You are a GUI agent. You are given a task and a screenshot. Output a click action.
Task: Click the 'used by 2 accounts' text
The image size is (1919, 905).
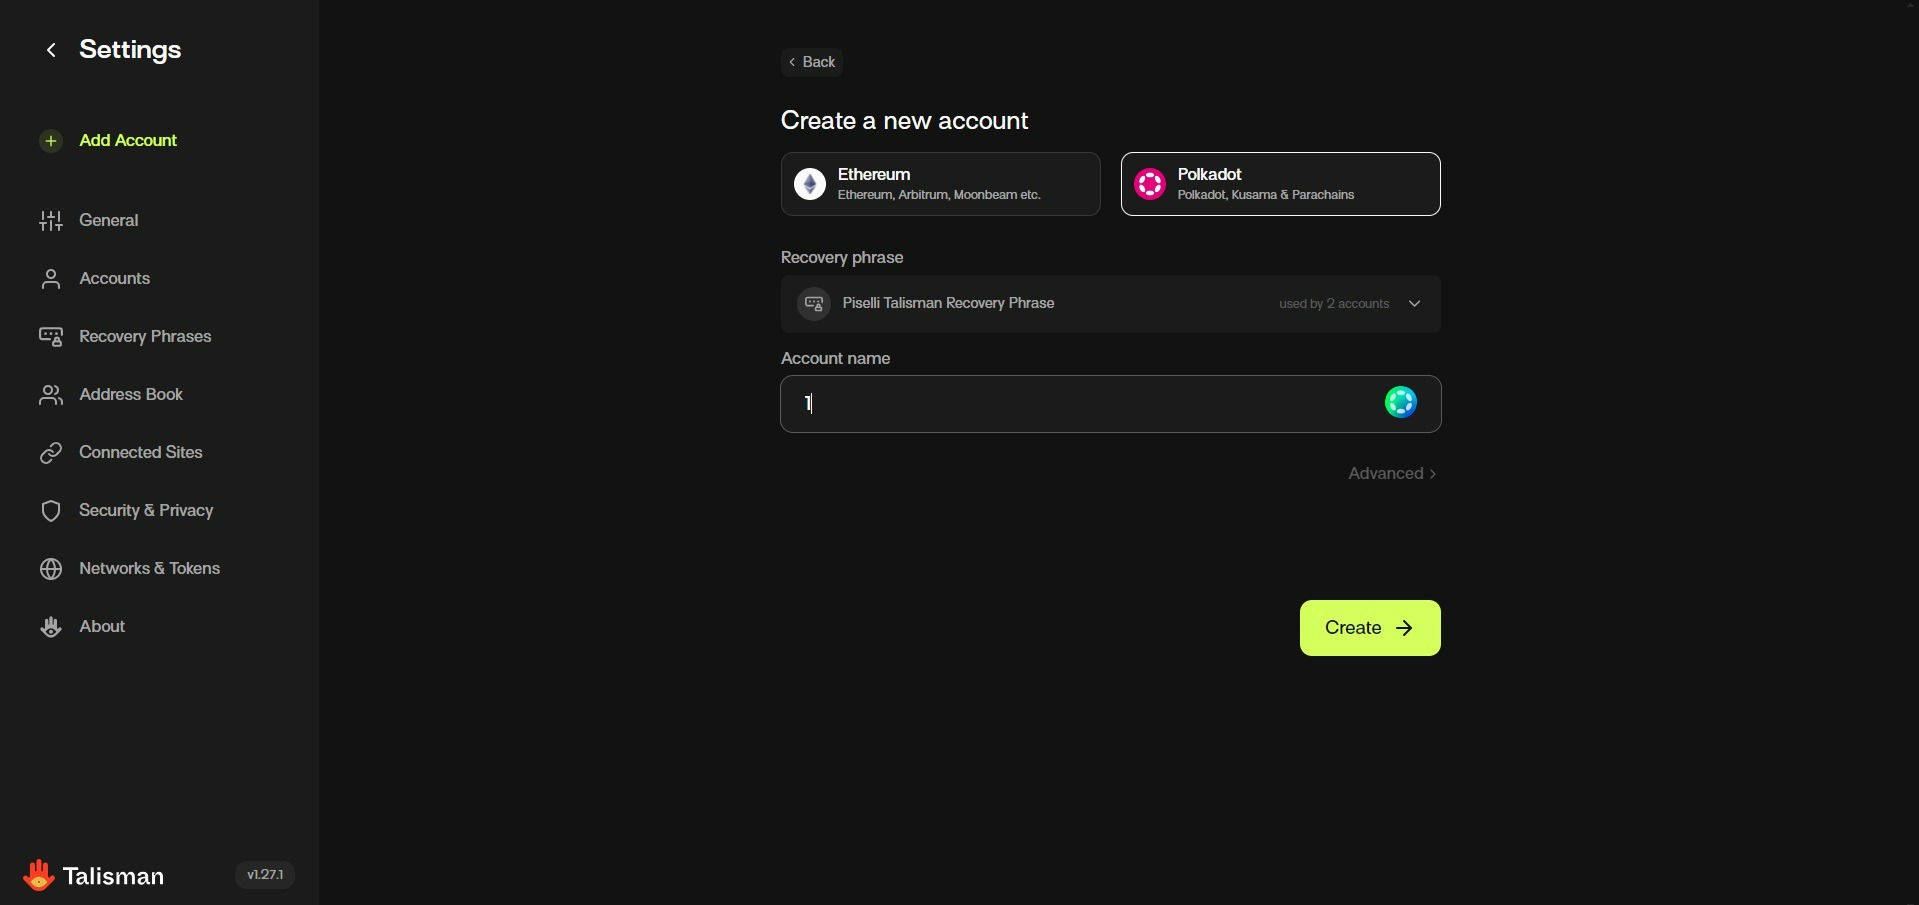click(1334, 304)
